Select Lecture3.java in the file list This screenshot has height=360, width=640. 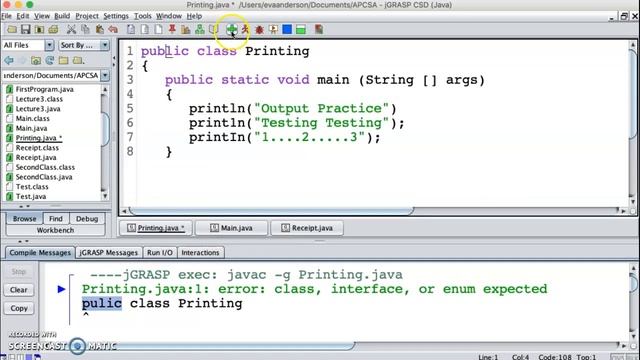[x=38, y=109]
